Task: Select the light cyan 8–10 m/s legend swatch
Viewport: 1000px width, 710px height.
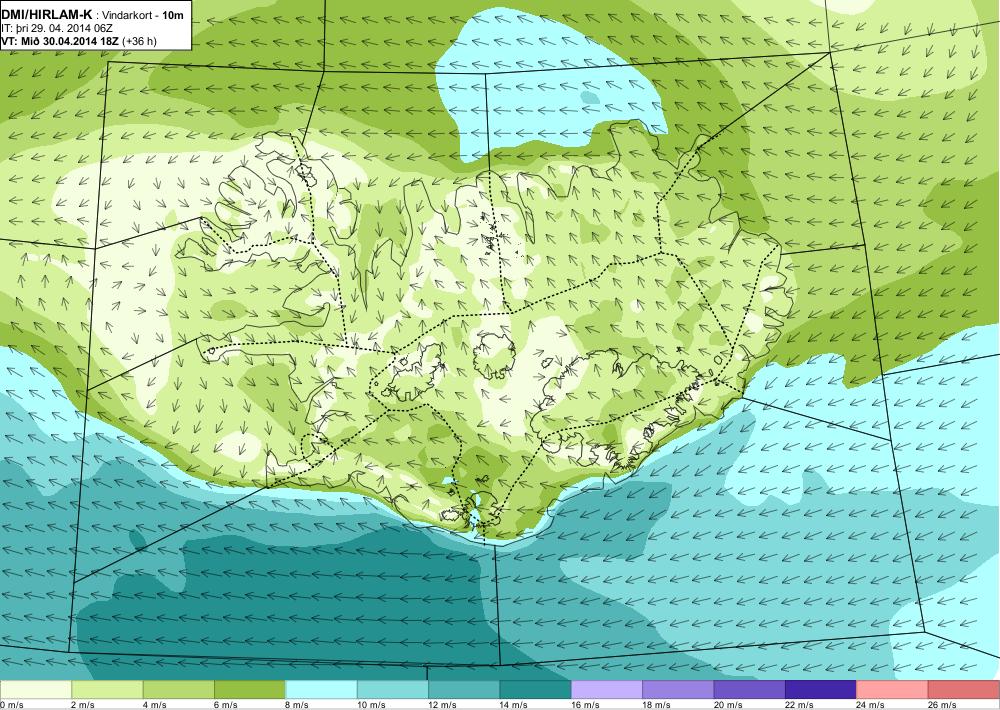Action: click(321, 690)
